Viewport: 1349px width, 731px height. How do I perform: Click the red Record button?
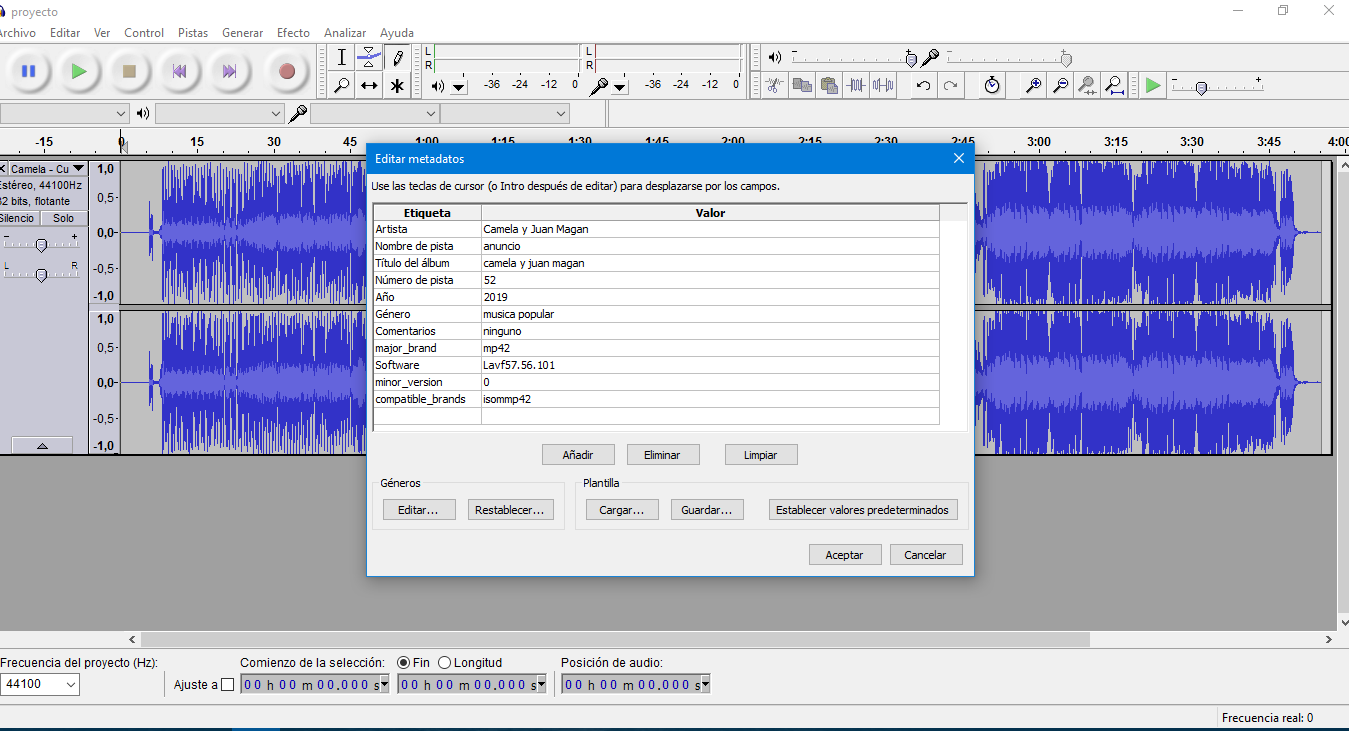click(287, 71)
